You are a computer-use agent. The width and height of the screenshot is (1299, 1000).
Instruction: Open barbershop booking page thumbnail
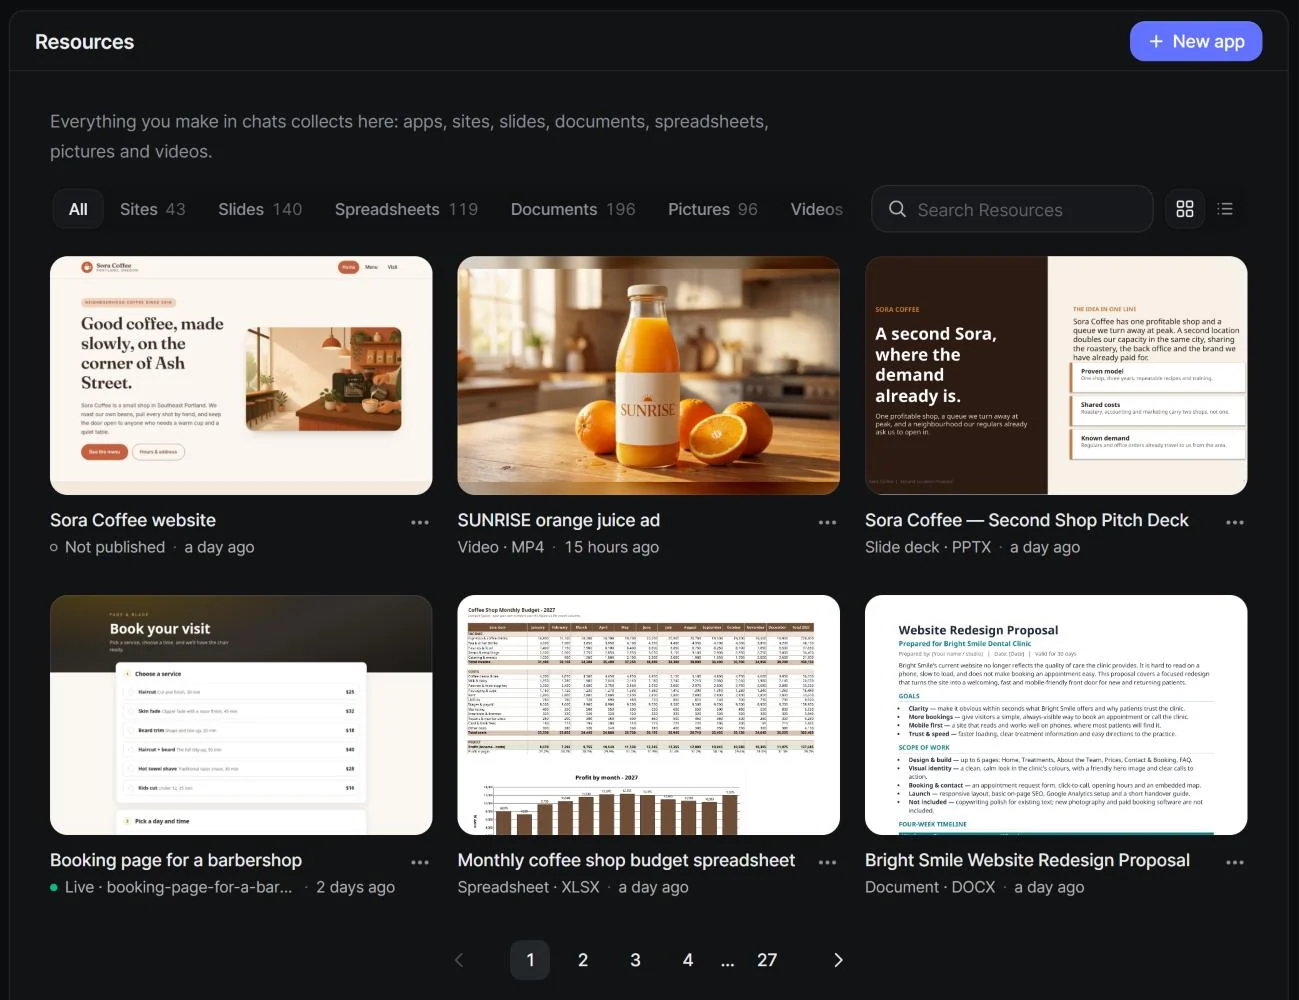point(241,715)
